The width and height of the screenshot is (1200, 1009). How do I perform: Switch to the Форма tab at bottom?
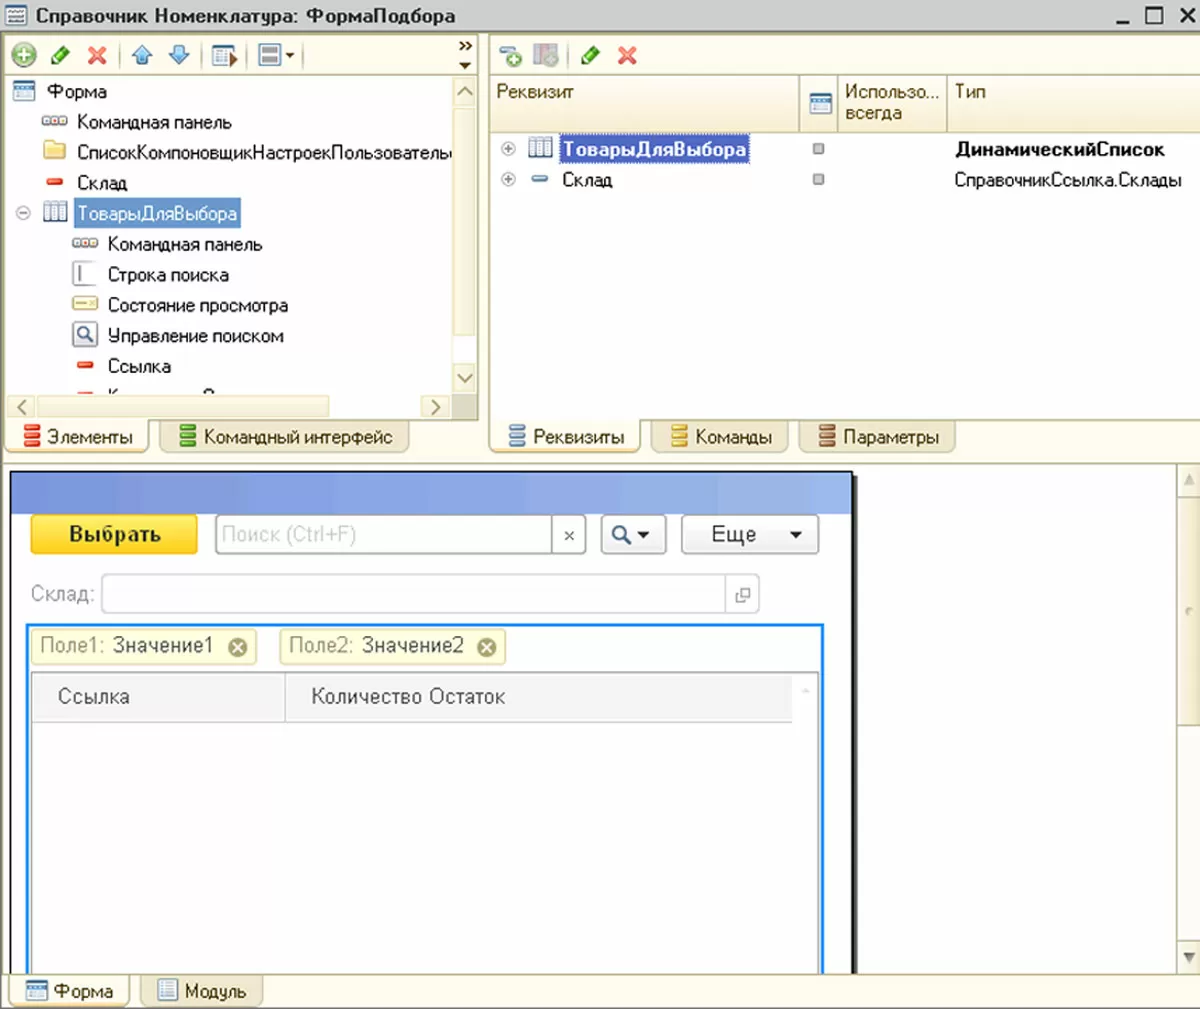[69, 991]
